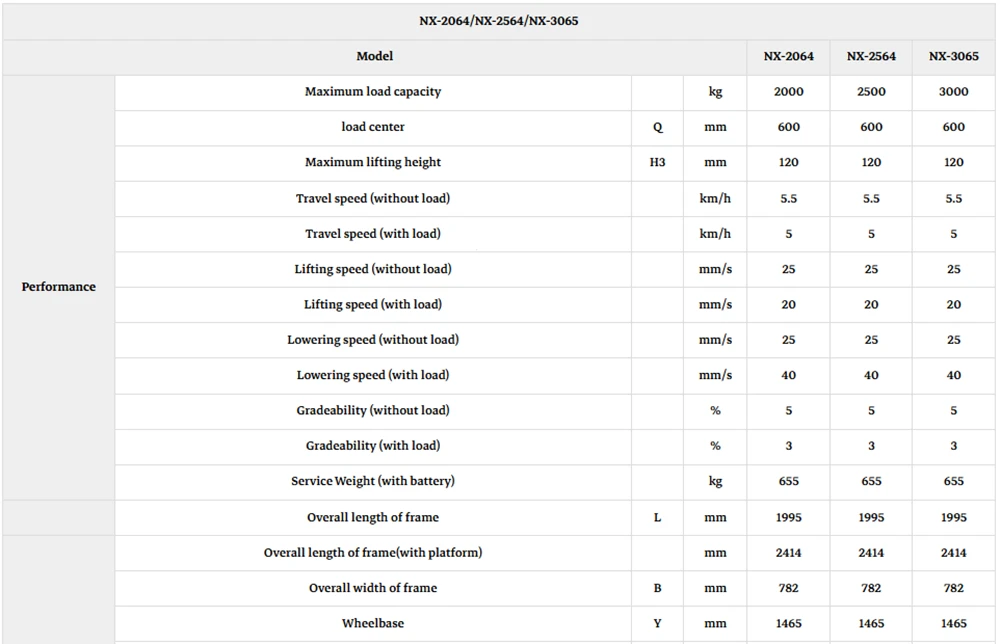Select Travel speed (without load) label
1000x644 pixels.
point(373,198)
